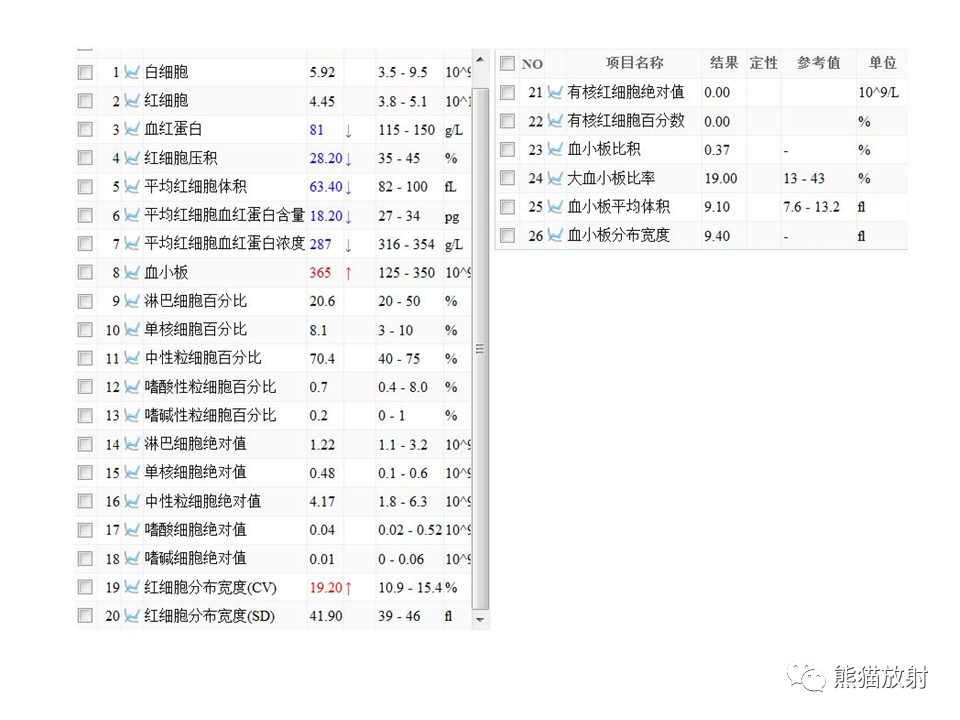Open trend chart icon for 血小板分布宽度
The height and width of the screenshot is (720, 960).
pos(555,235)
